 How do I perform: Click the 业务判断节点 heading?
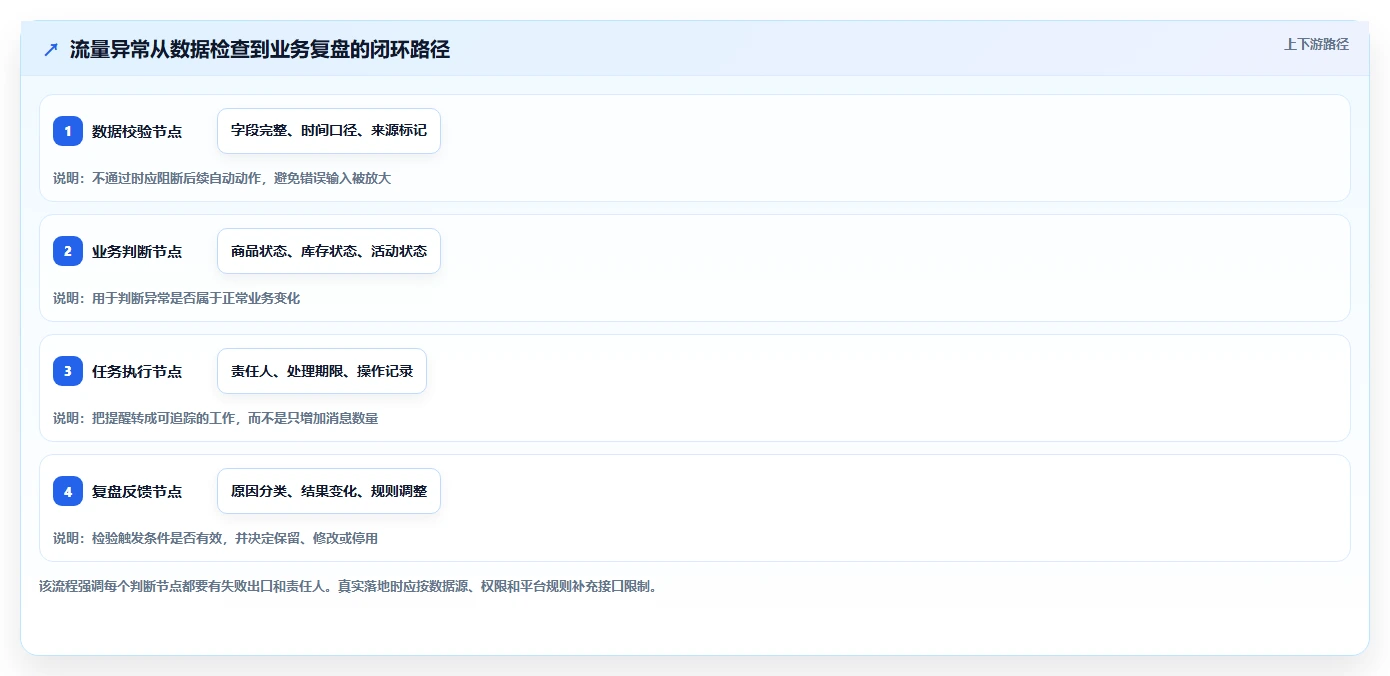(137, 251)
